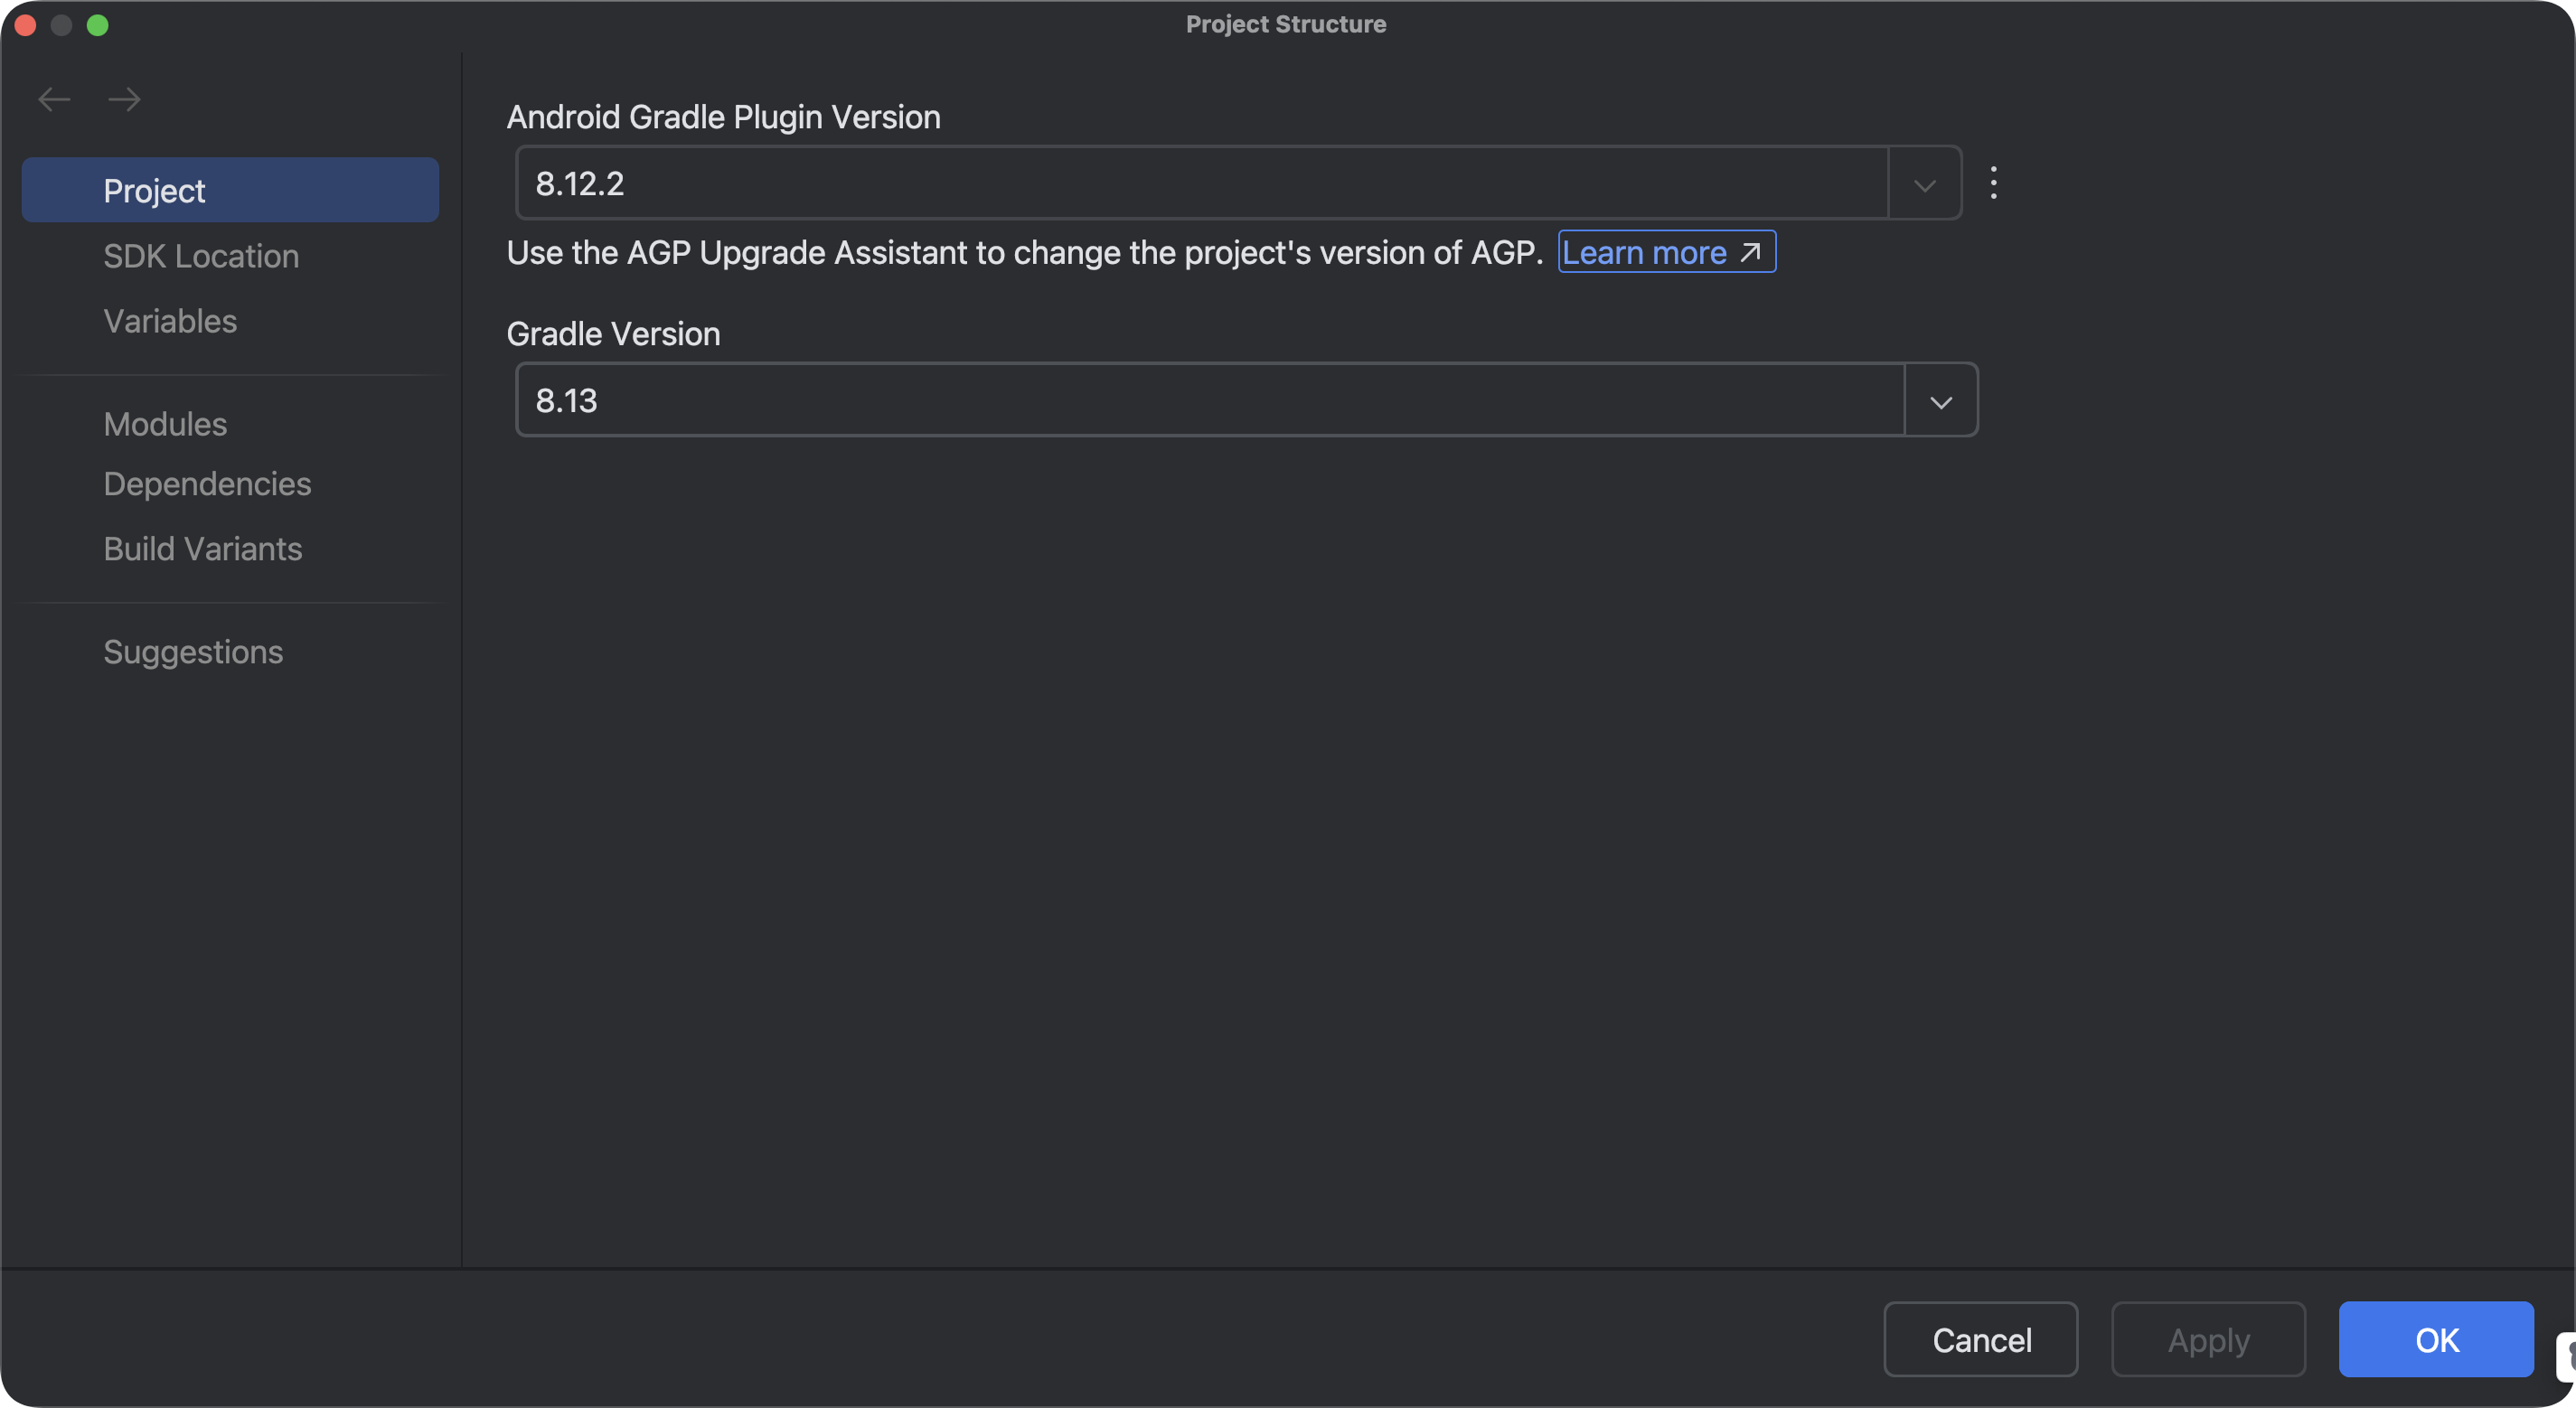Click the red close window button
Image resolution: width=2576 pixels, height=1408 pixels.
26,25
